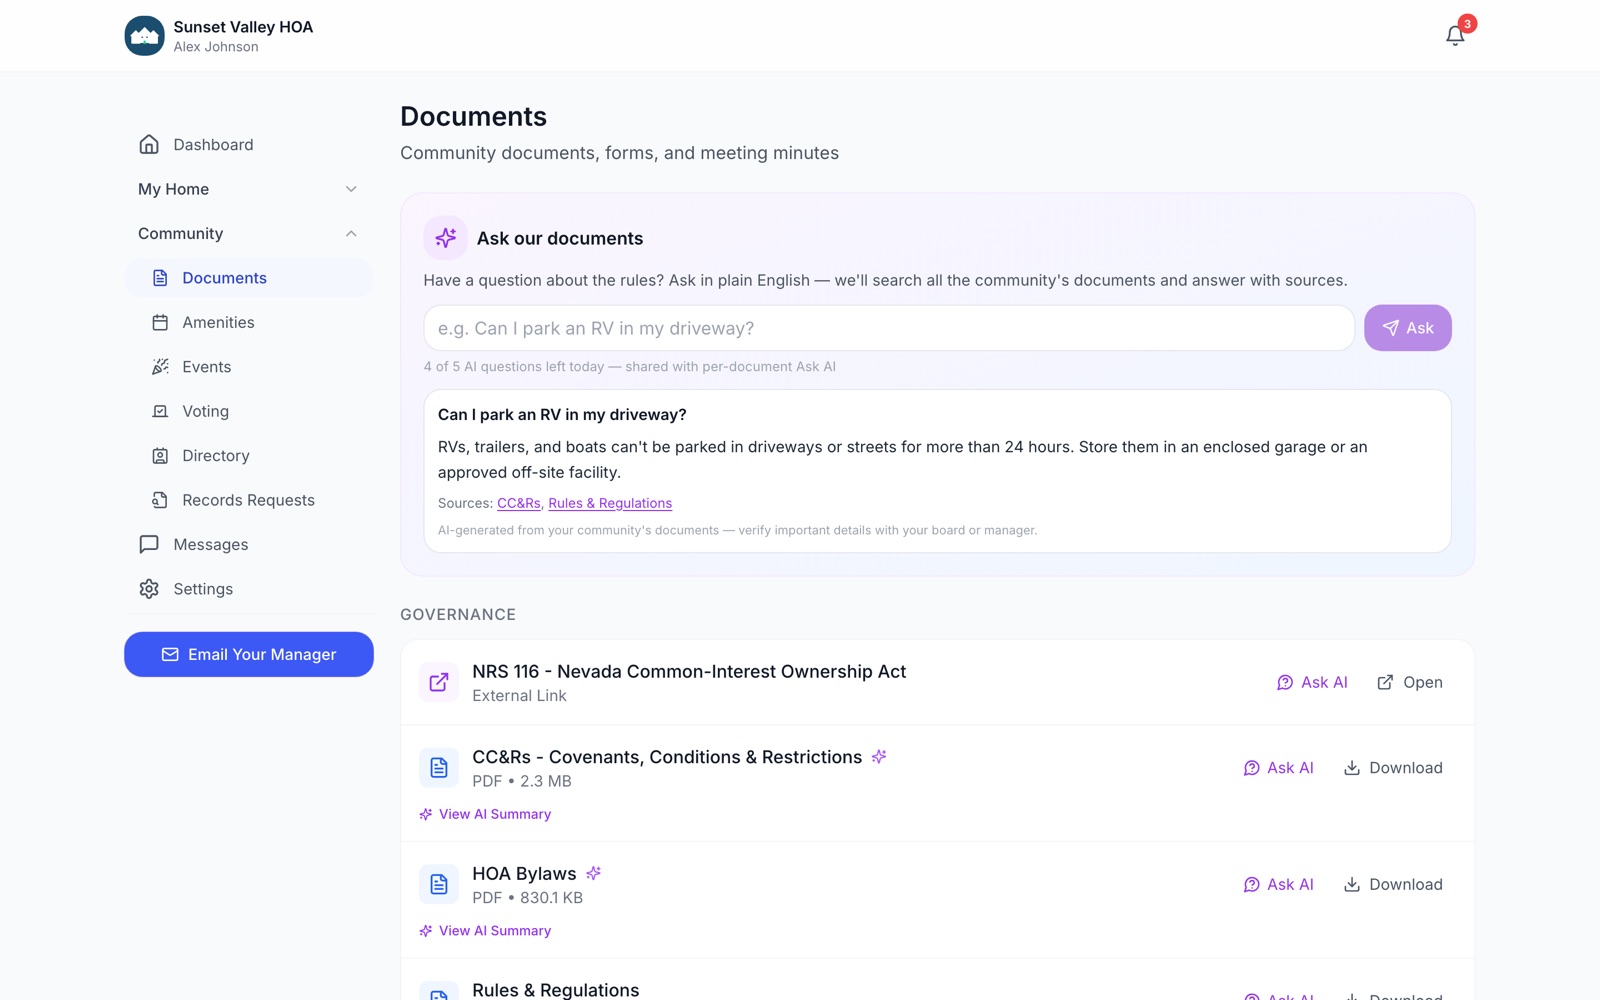Click the Messages chat bubble icon
The height and width of the screenshot is (1000, 1600).
click(x=149, y=545)
